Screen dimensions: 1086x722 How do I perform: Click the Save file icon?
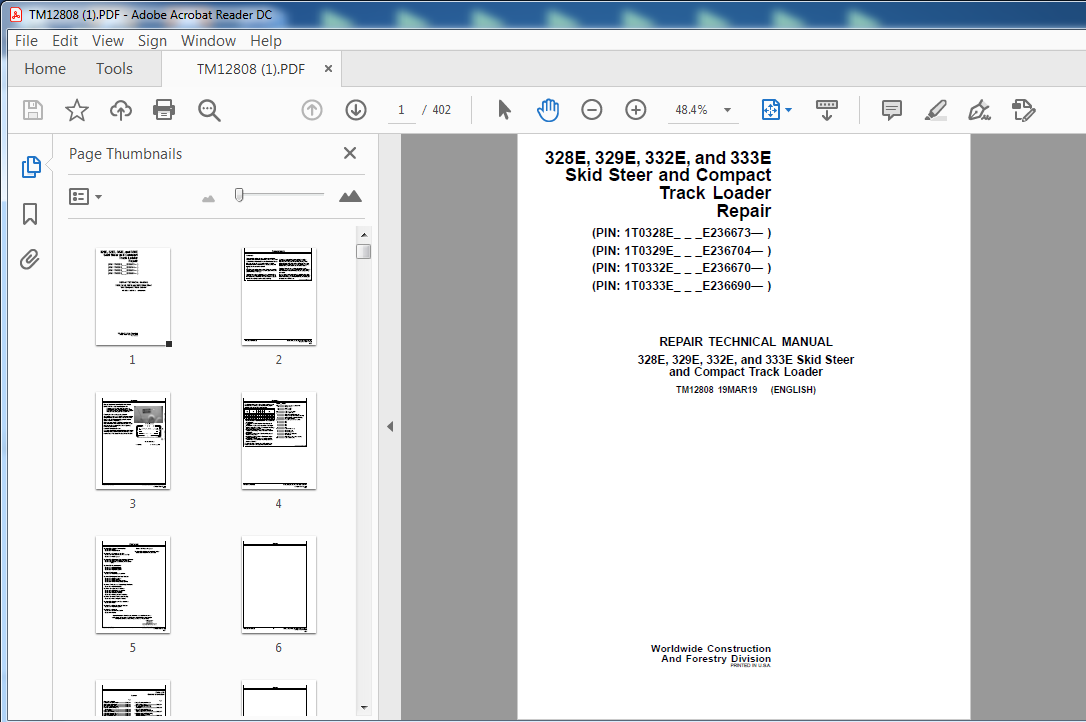pos(33,110)
